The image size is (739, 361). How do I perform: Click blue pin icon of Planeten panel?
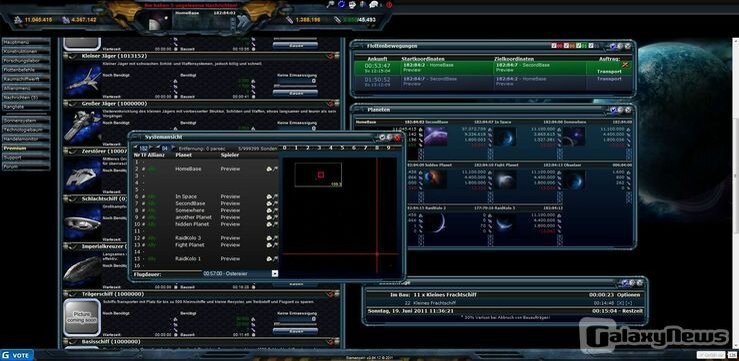click(x=613, y=110)
